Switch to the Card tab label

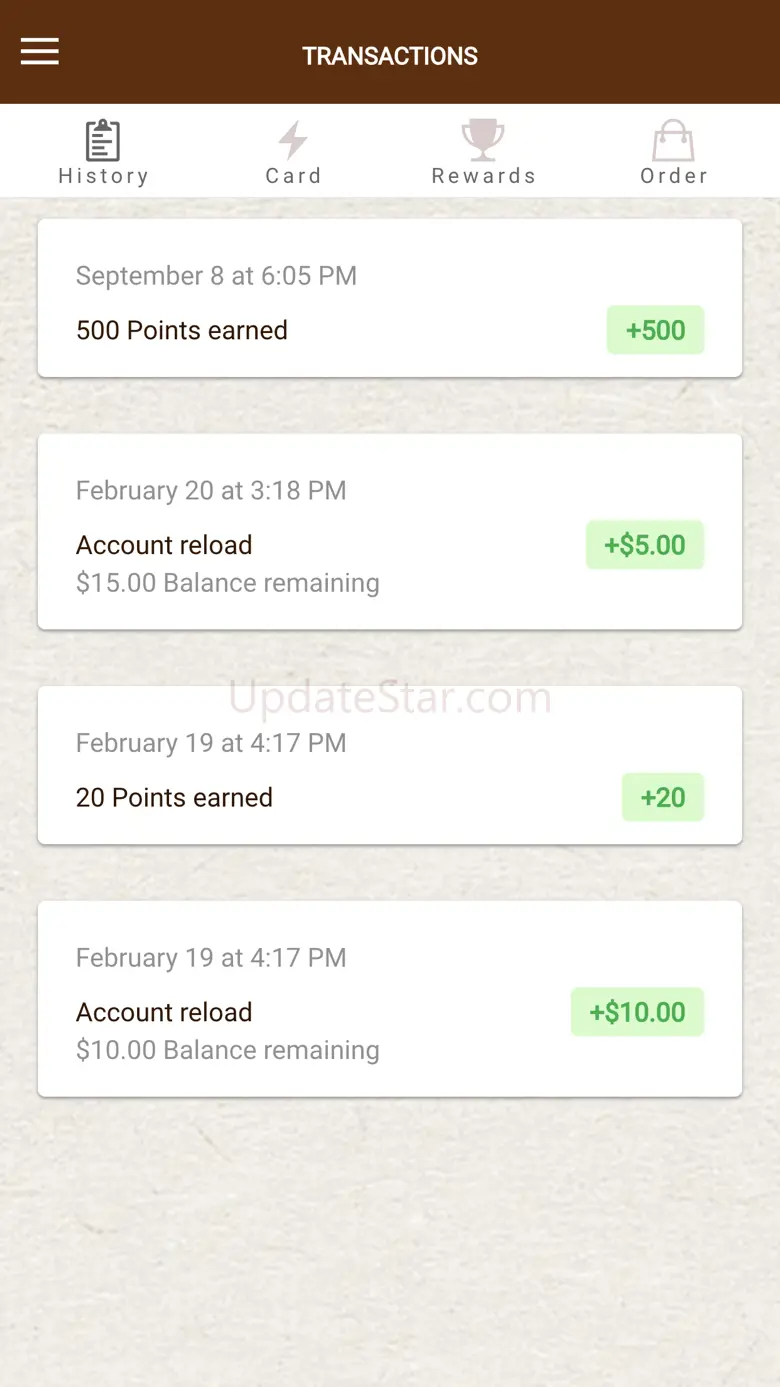pos(293,176)
